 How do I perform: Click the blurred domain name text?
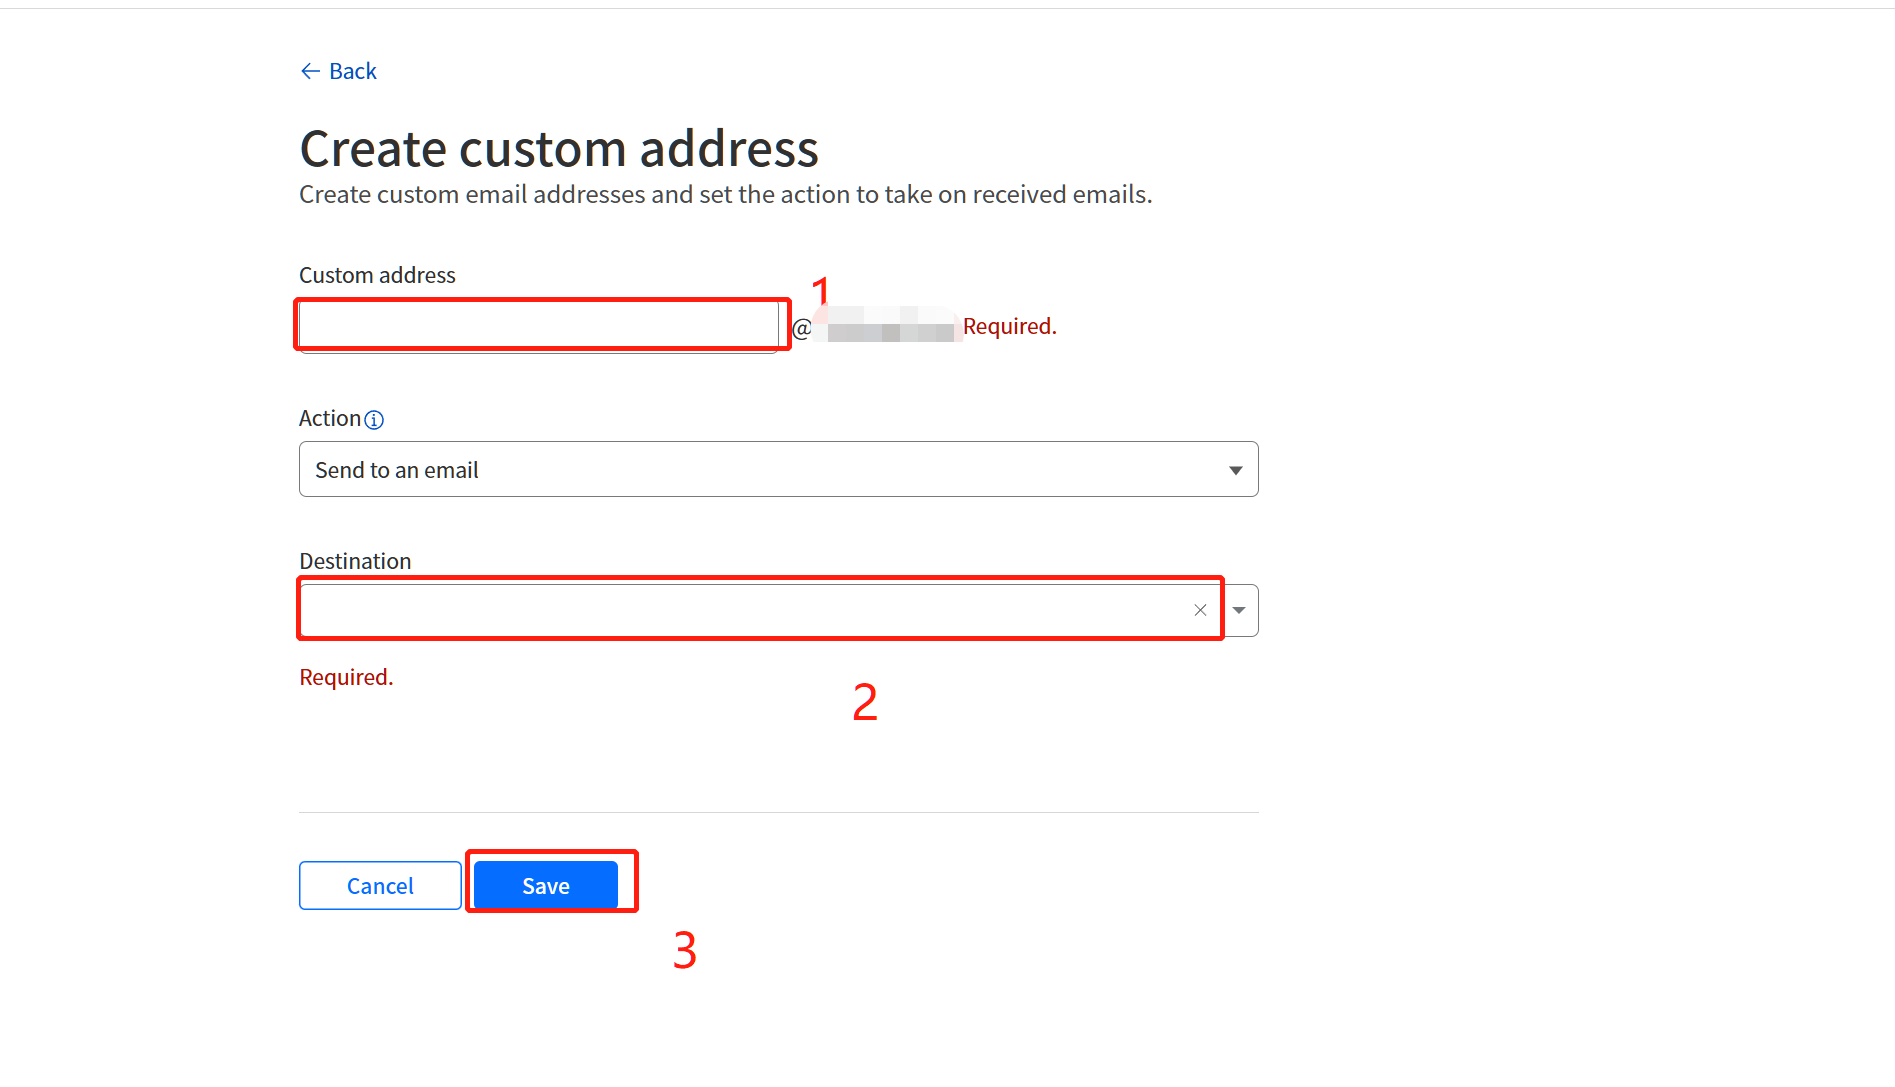point(888,326)
